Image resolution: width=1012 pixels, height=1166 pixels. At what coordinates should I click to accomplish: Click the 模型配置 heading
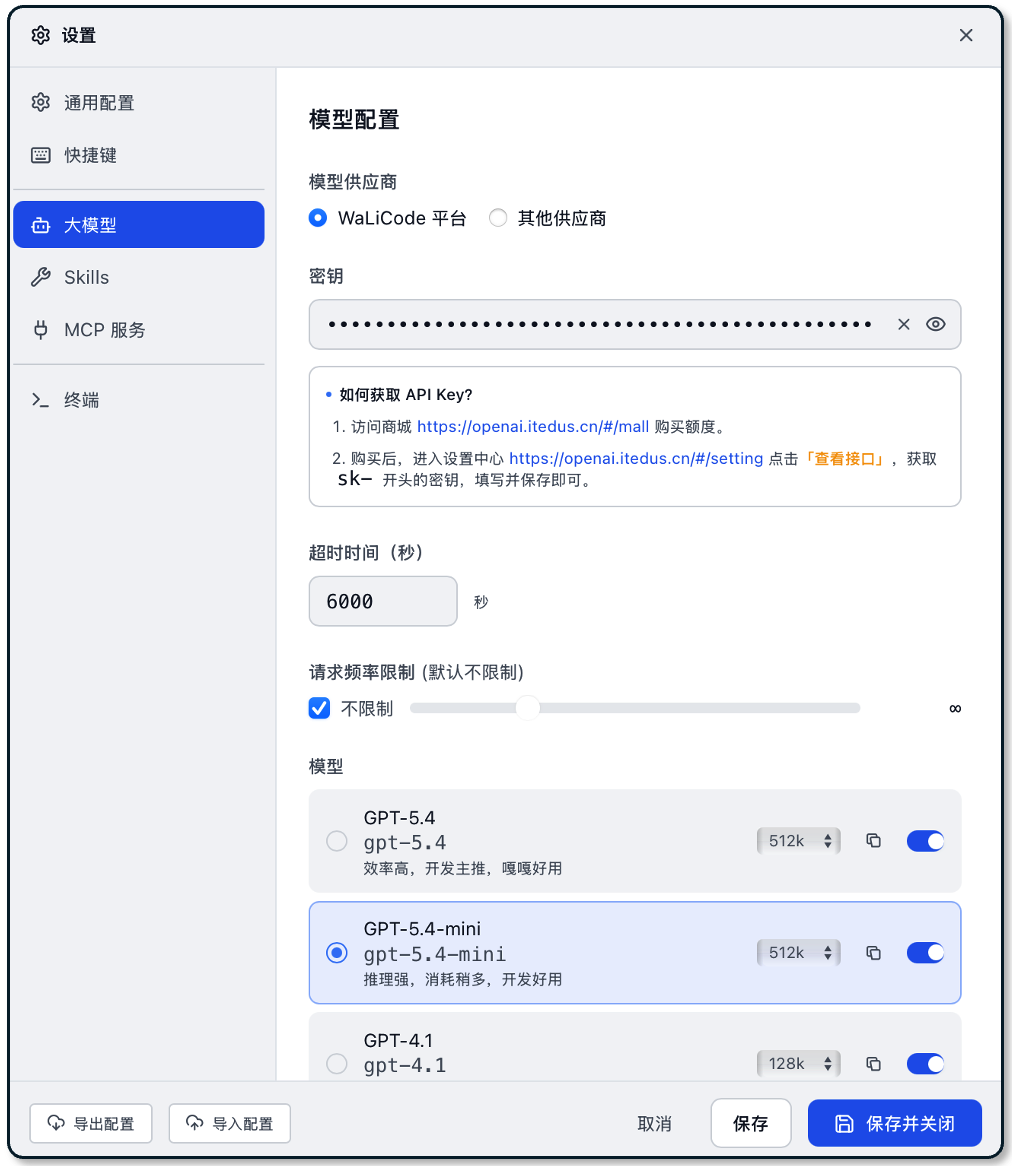point(354,119)
